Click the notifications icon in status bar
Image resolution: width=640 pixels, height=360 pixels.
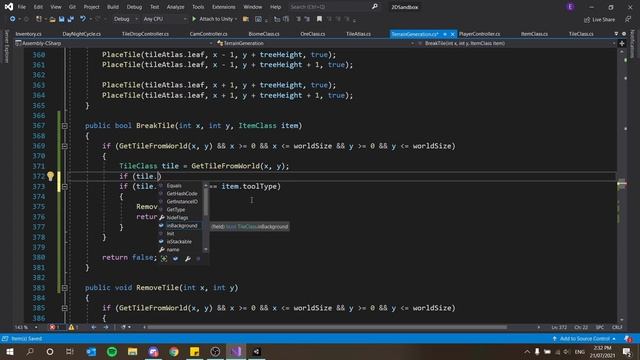click(628, 339)
